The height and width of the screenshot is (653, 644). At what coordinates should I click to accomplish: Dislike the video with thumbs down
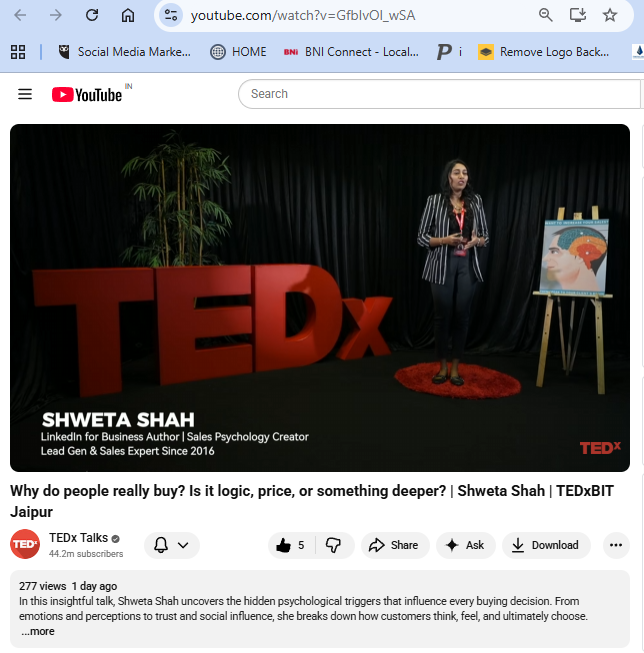pyautogui.click(x=334, y=545)
